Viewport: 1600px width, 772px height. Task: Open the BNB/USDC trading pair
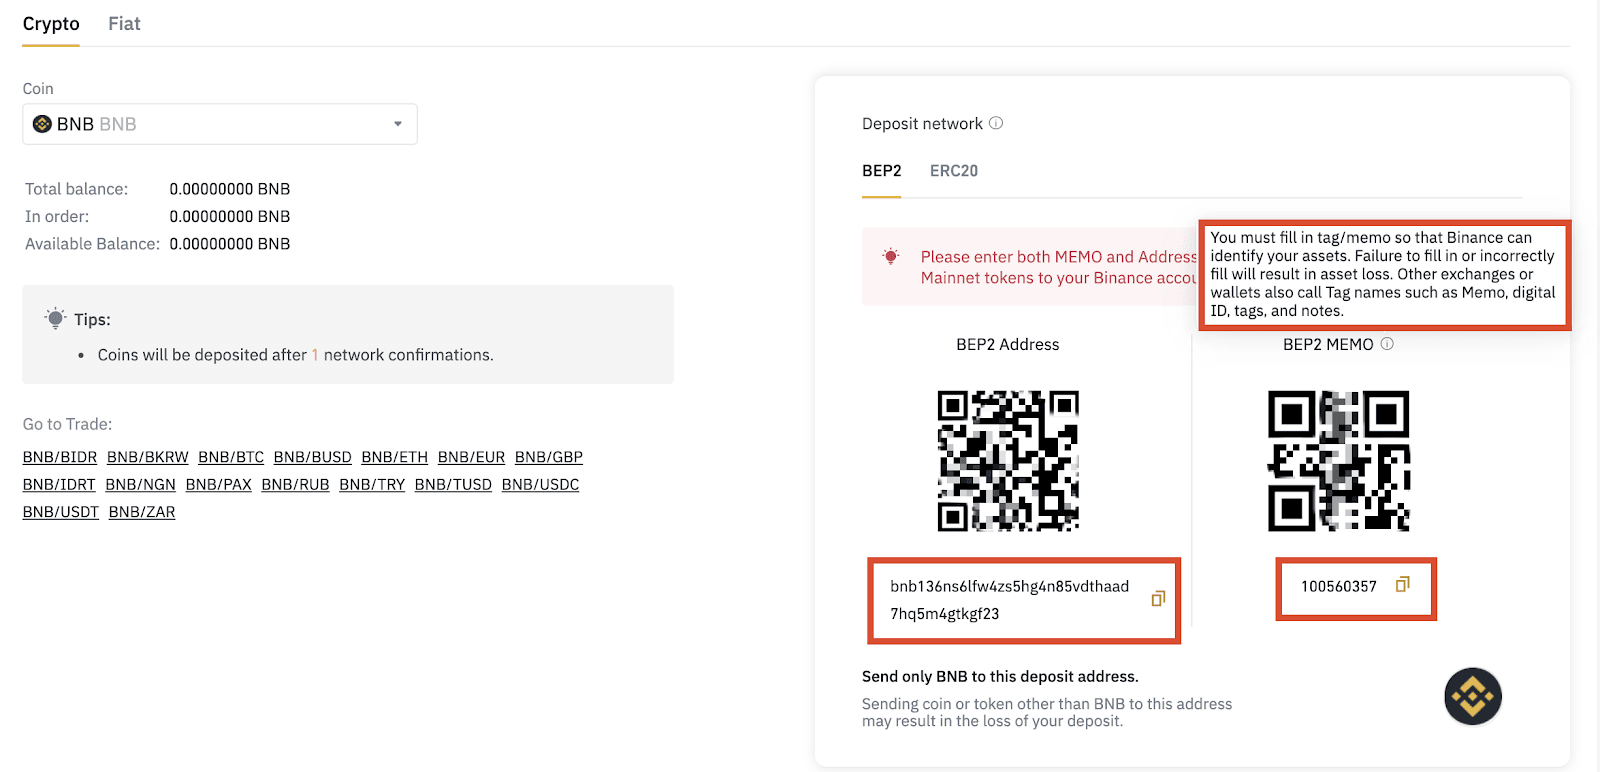(541, 484)
